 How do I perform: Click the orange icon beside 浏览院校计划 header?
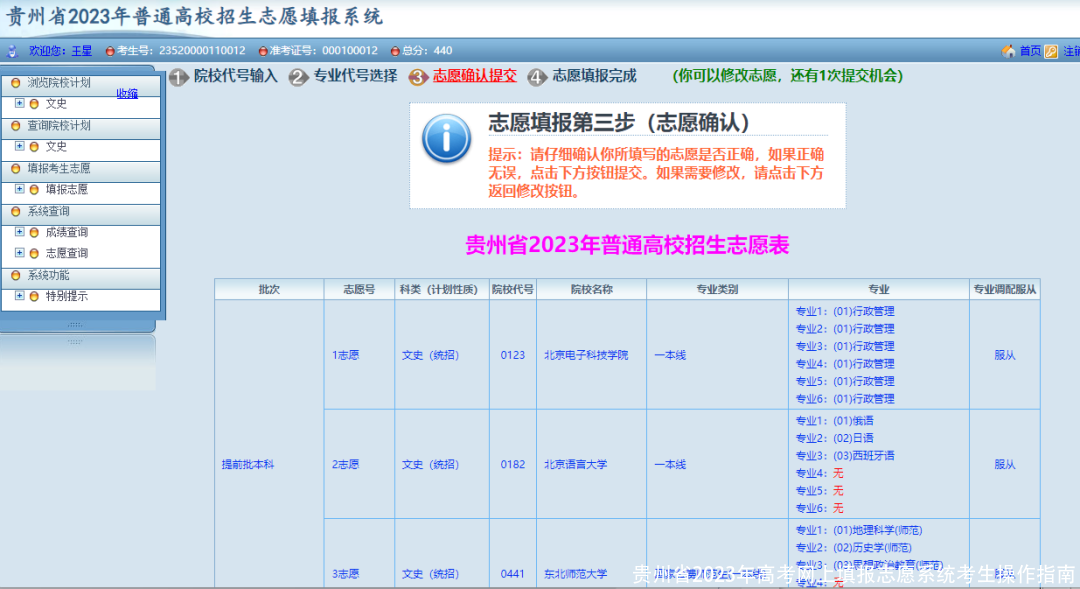pyautogui.click(x=15, y=83)
